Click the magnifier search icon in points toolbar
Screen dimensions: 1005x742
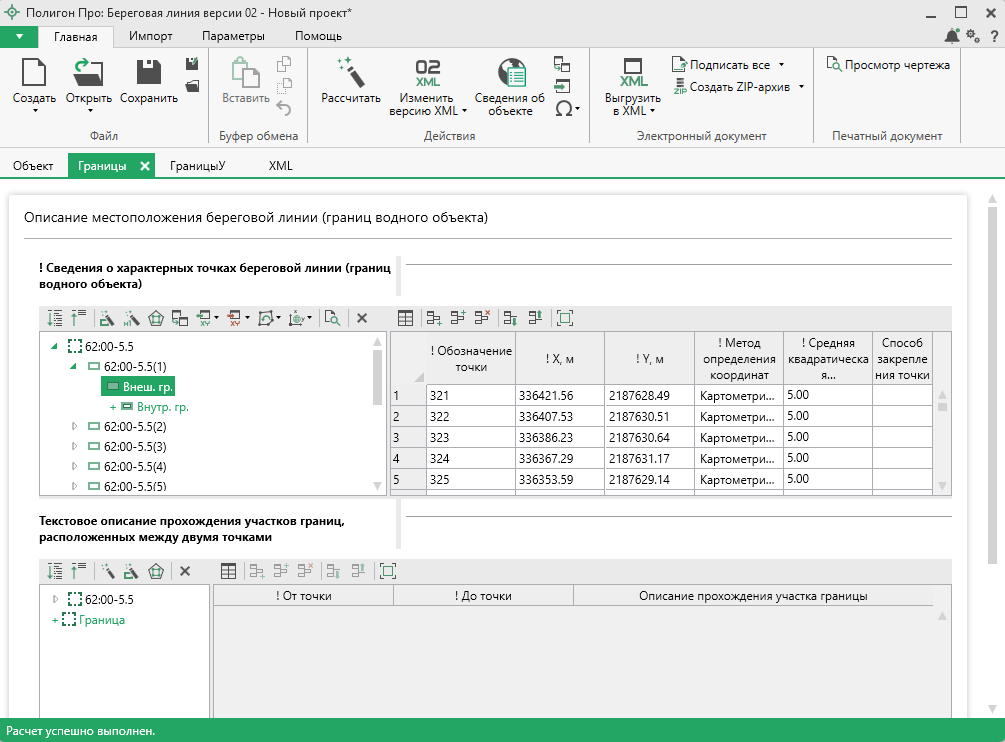(332, 318)
